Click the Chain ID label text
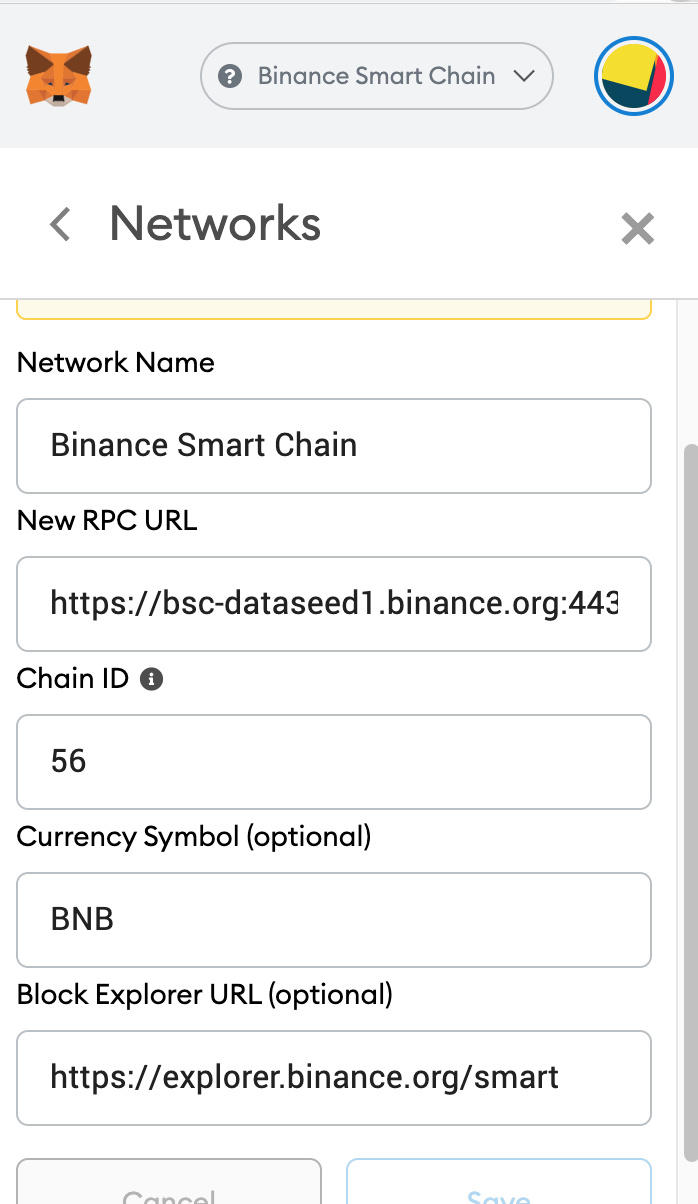Image resolution: width=698 pixels, height=1204 pixels. click(73, 679)
